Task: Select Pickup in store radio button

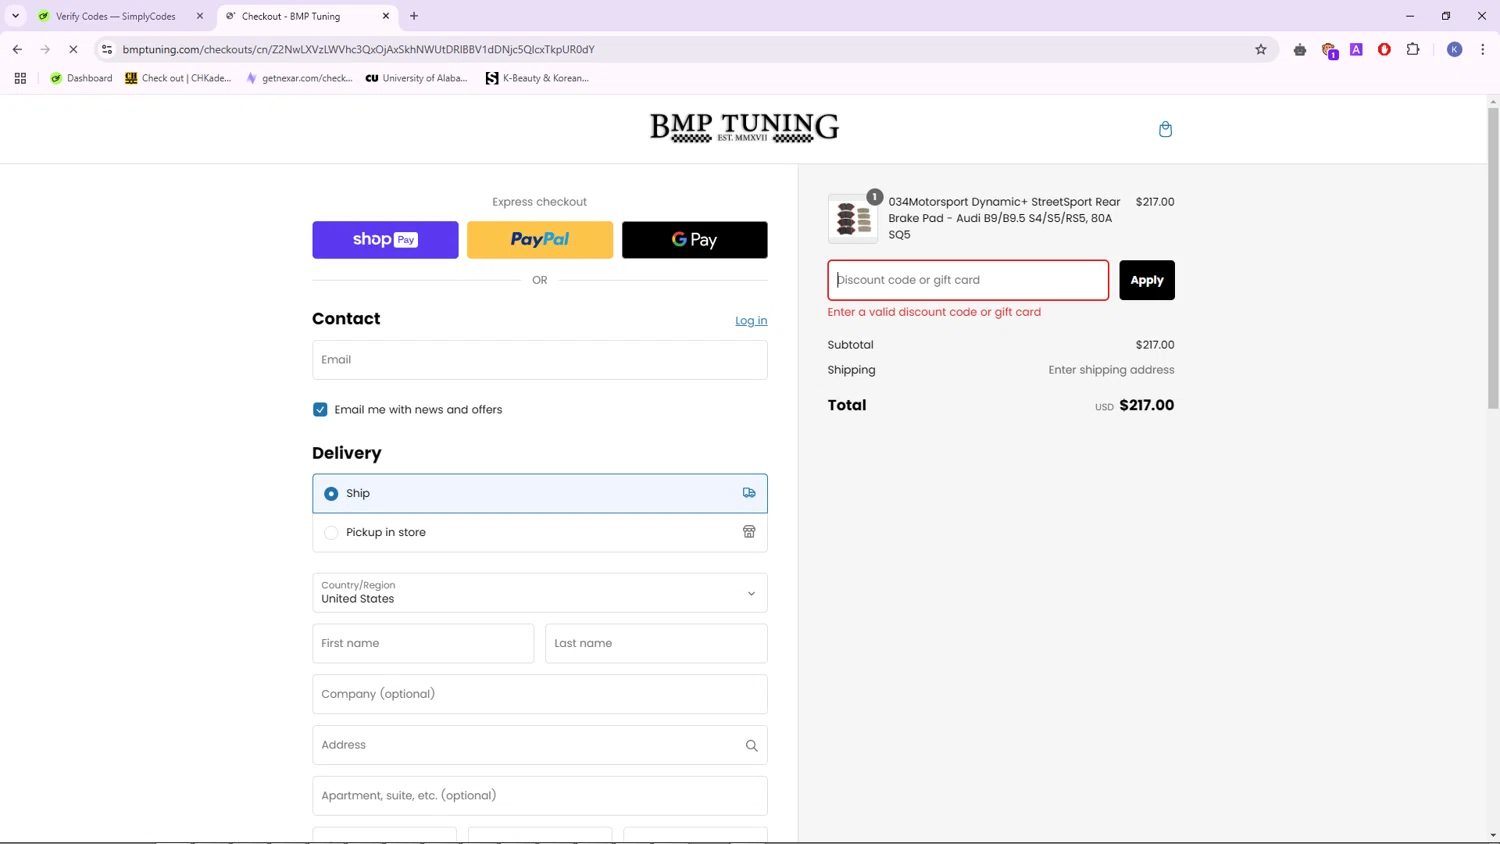Action: point(331,533)
